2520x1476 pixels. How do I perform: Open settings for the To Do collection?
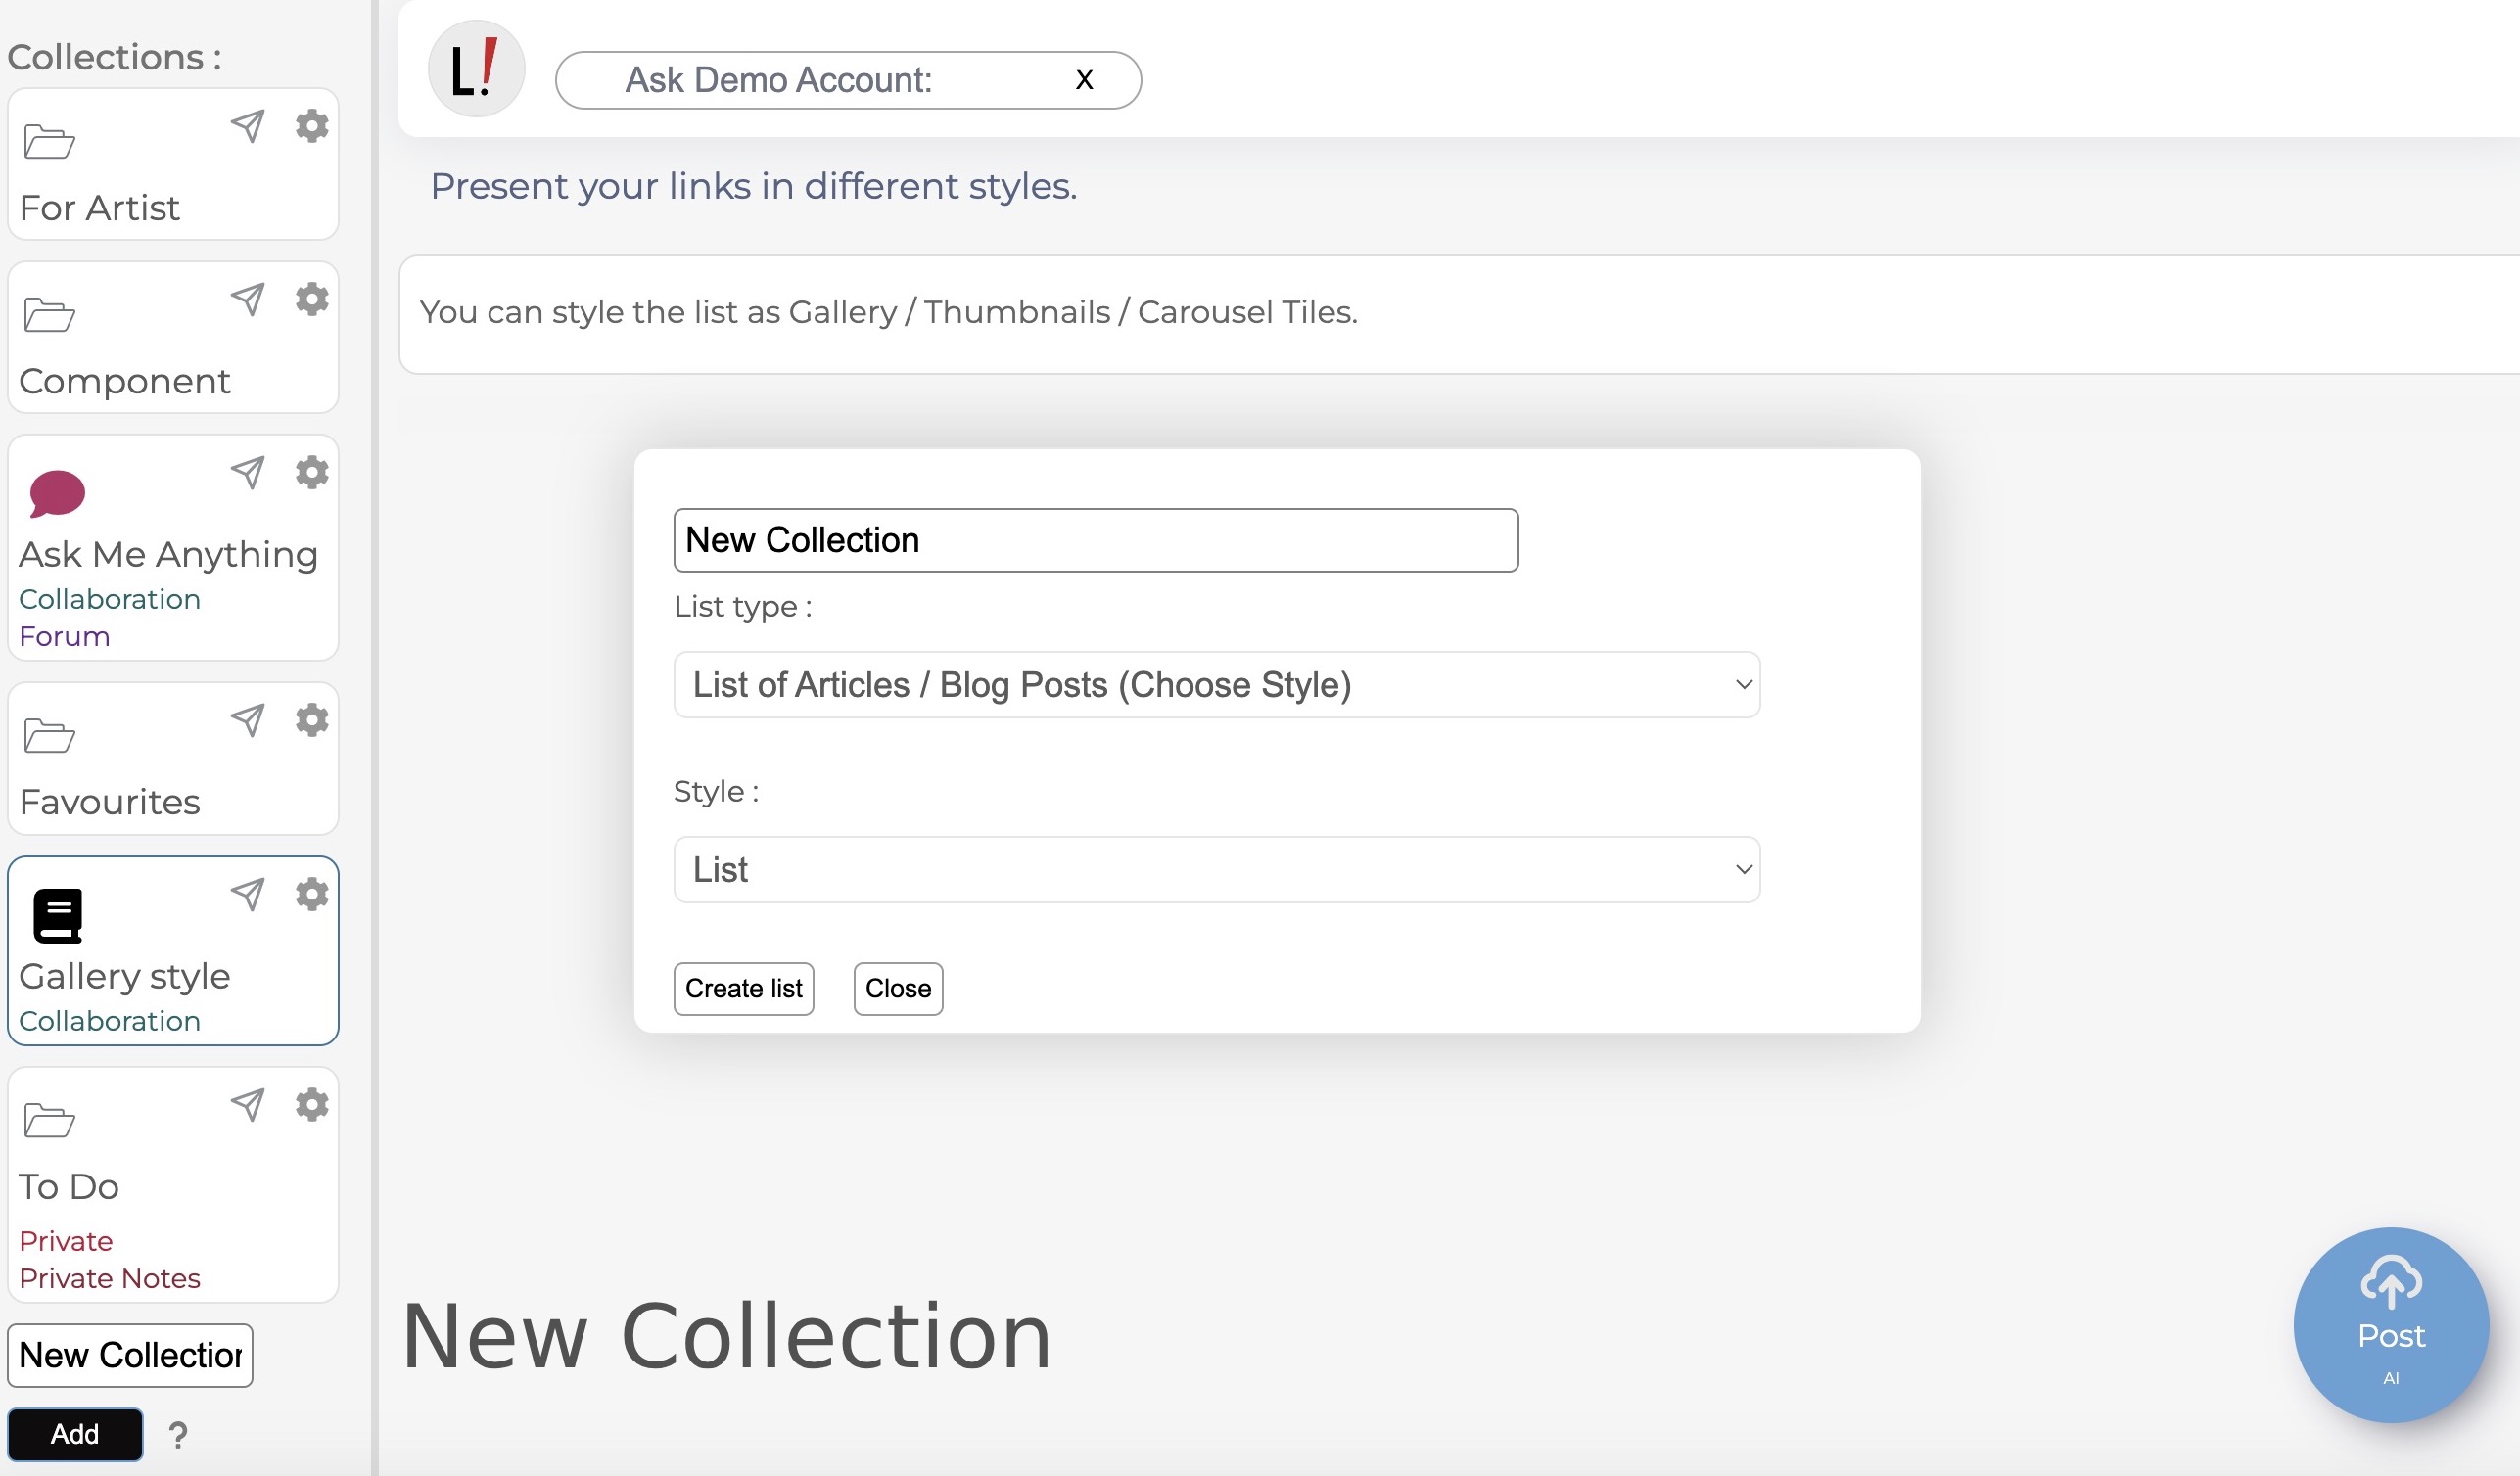pyautogui.click(x=311, y=1104)
